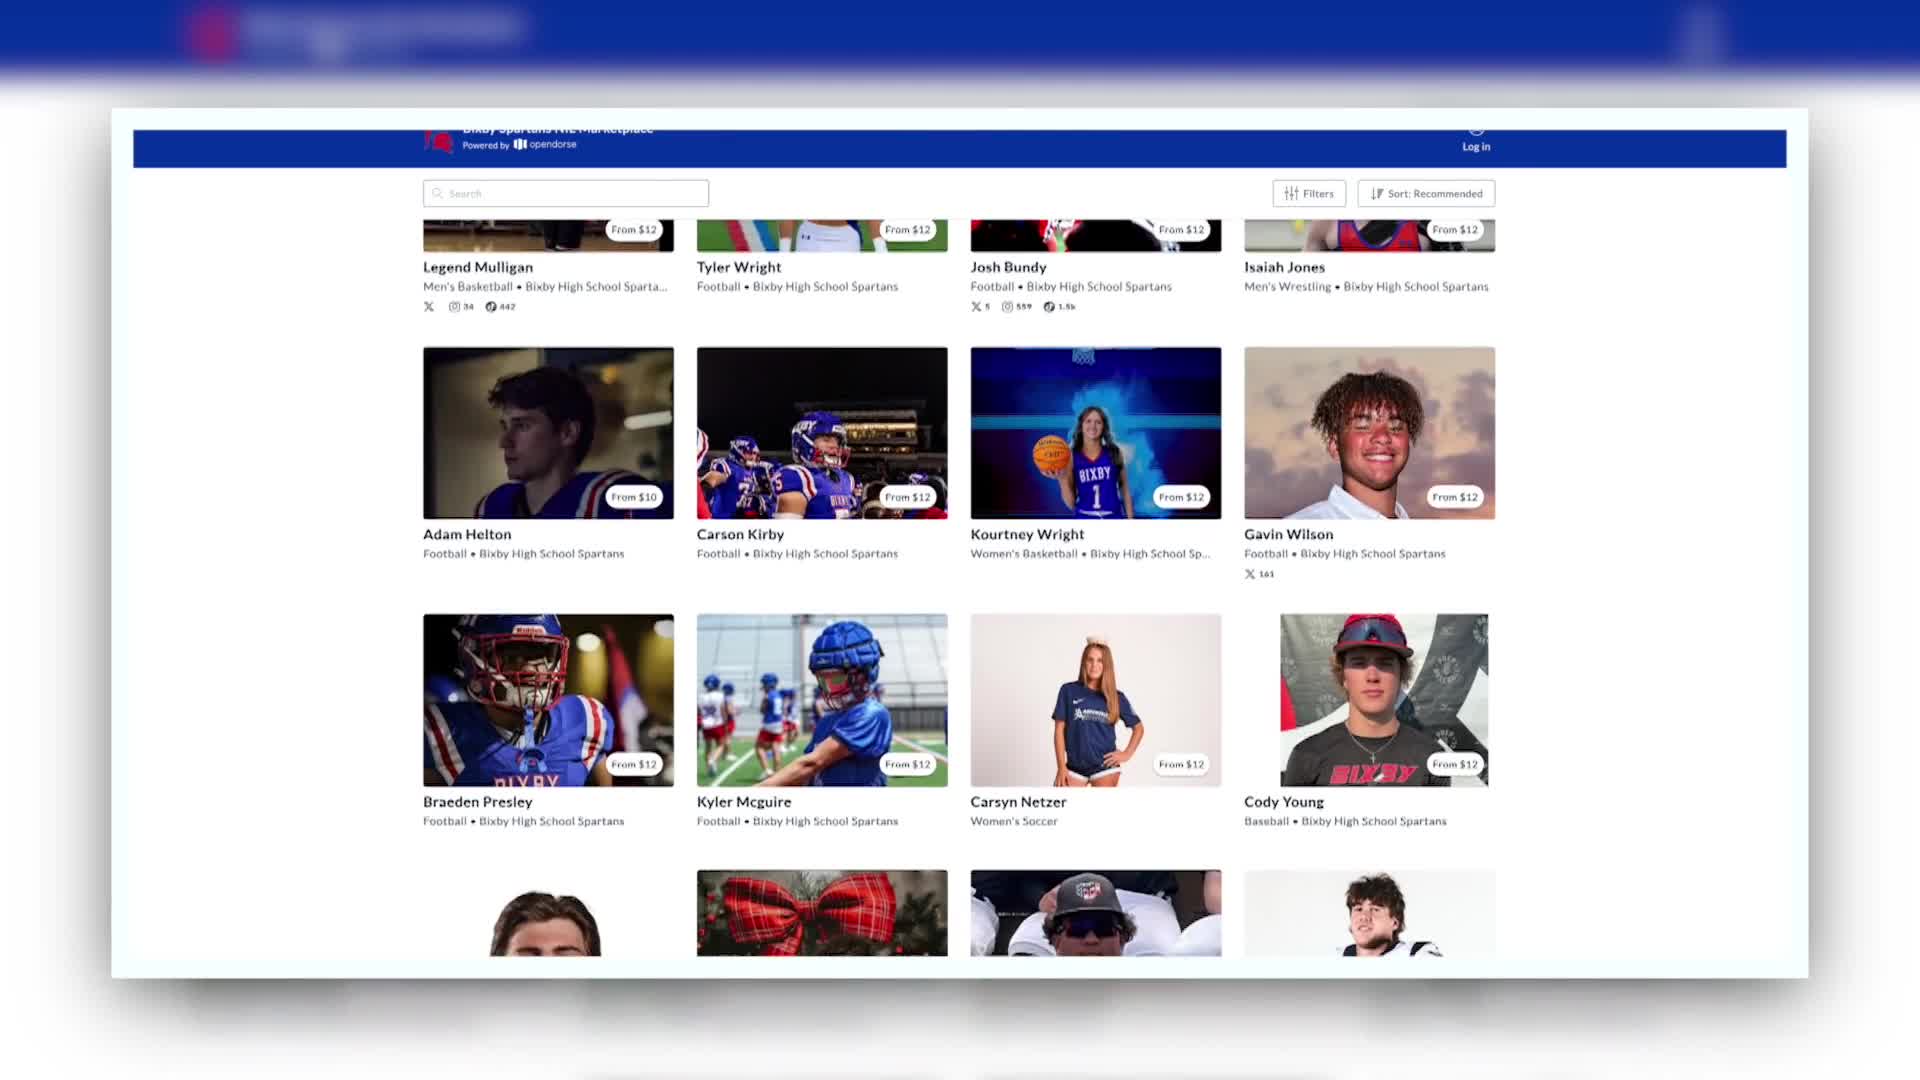Open Adam Helton's profile photo
Screen dimensions: 1920x1080
(x=548, y=432)
